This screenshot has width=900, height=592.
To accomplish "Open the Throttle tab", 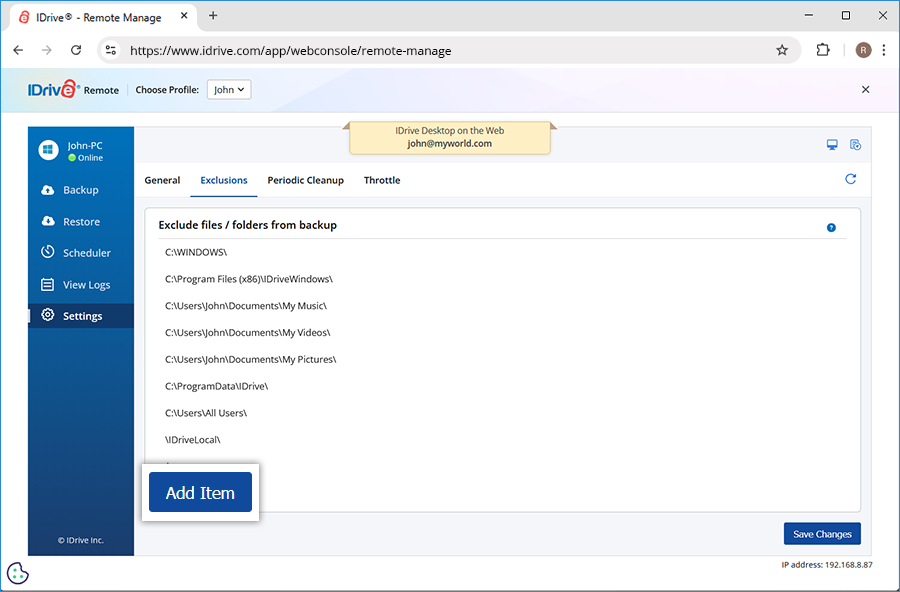I will [x=382, y=180].
